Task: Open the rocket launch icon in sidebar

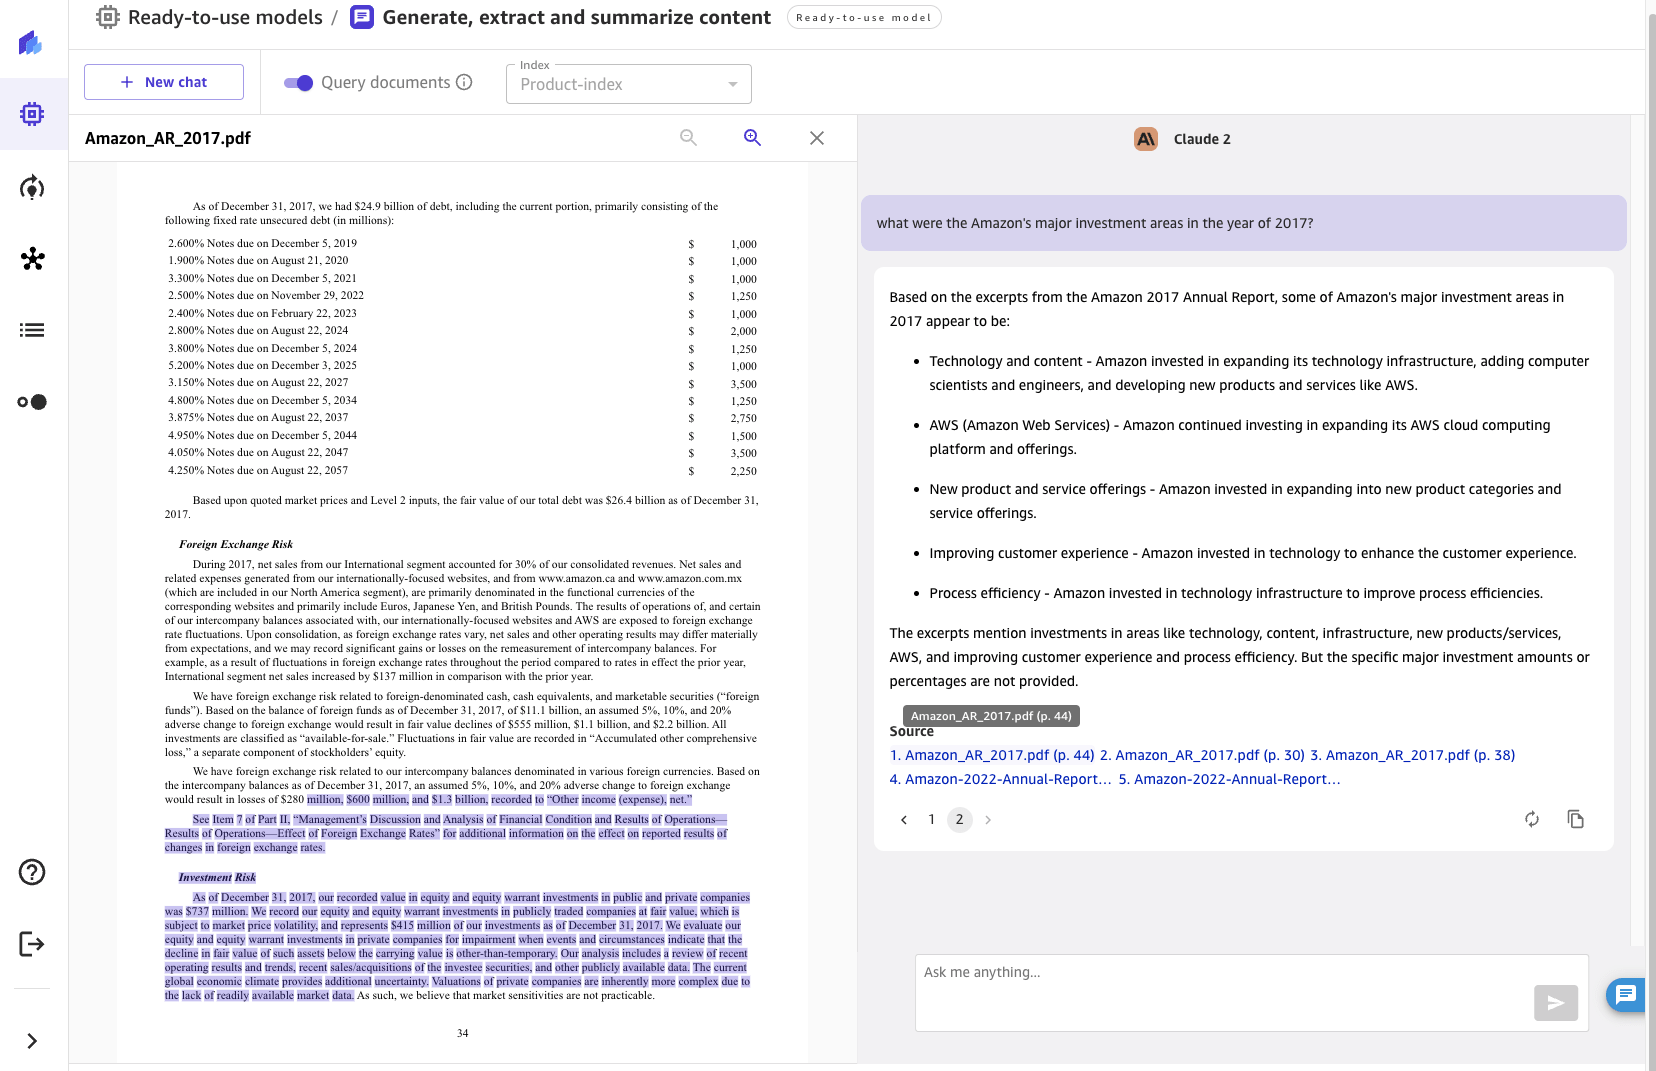Action: (x=32, y=187)
